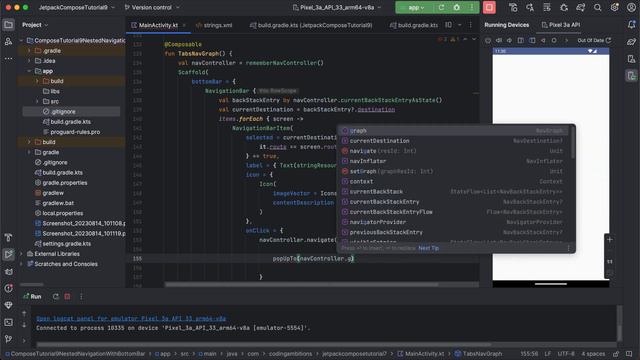Select the Run panel tab
The image size is (640, 360).
pos(33,297)
